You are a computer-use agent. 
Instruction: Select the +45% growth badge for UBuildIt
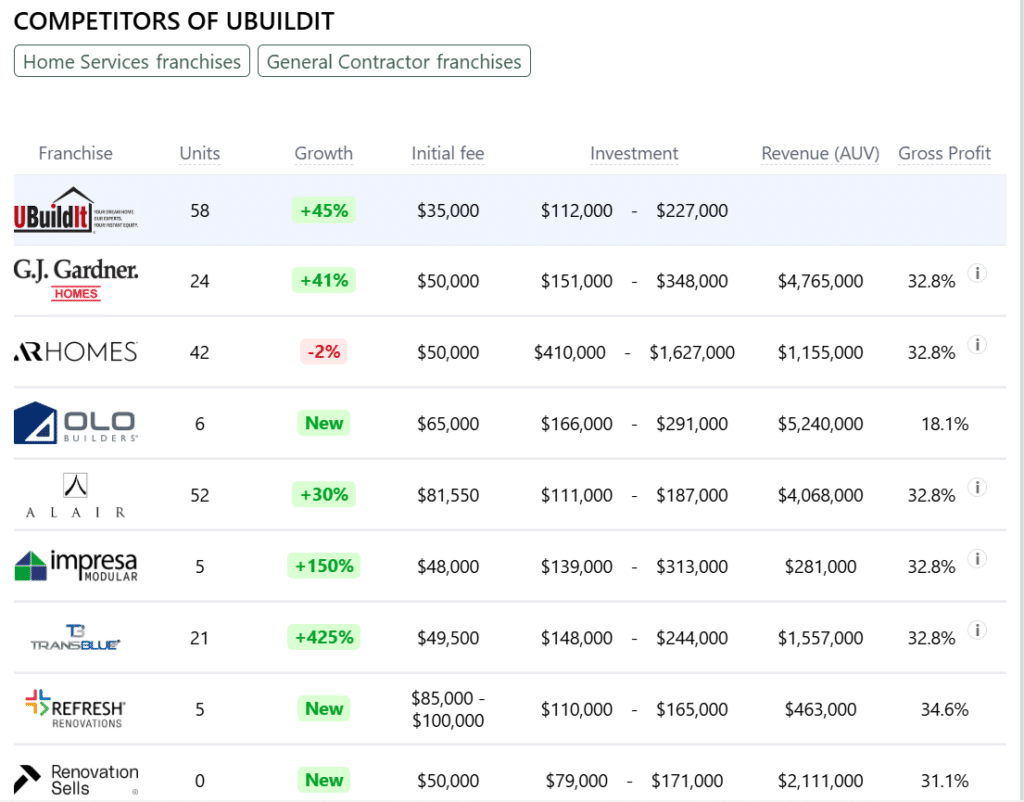pyautogui.click(x=324, y=210)
